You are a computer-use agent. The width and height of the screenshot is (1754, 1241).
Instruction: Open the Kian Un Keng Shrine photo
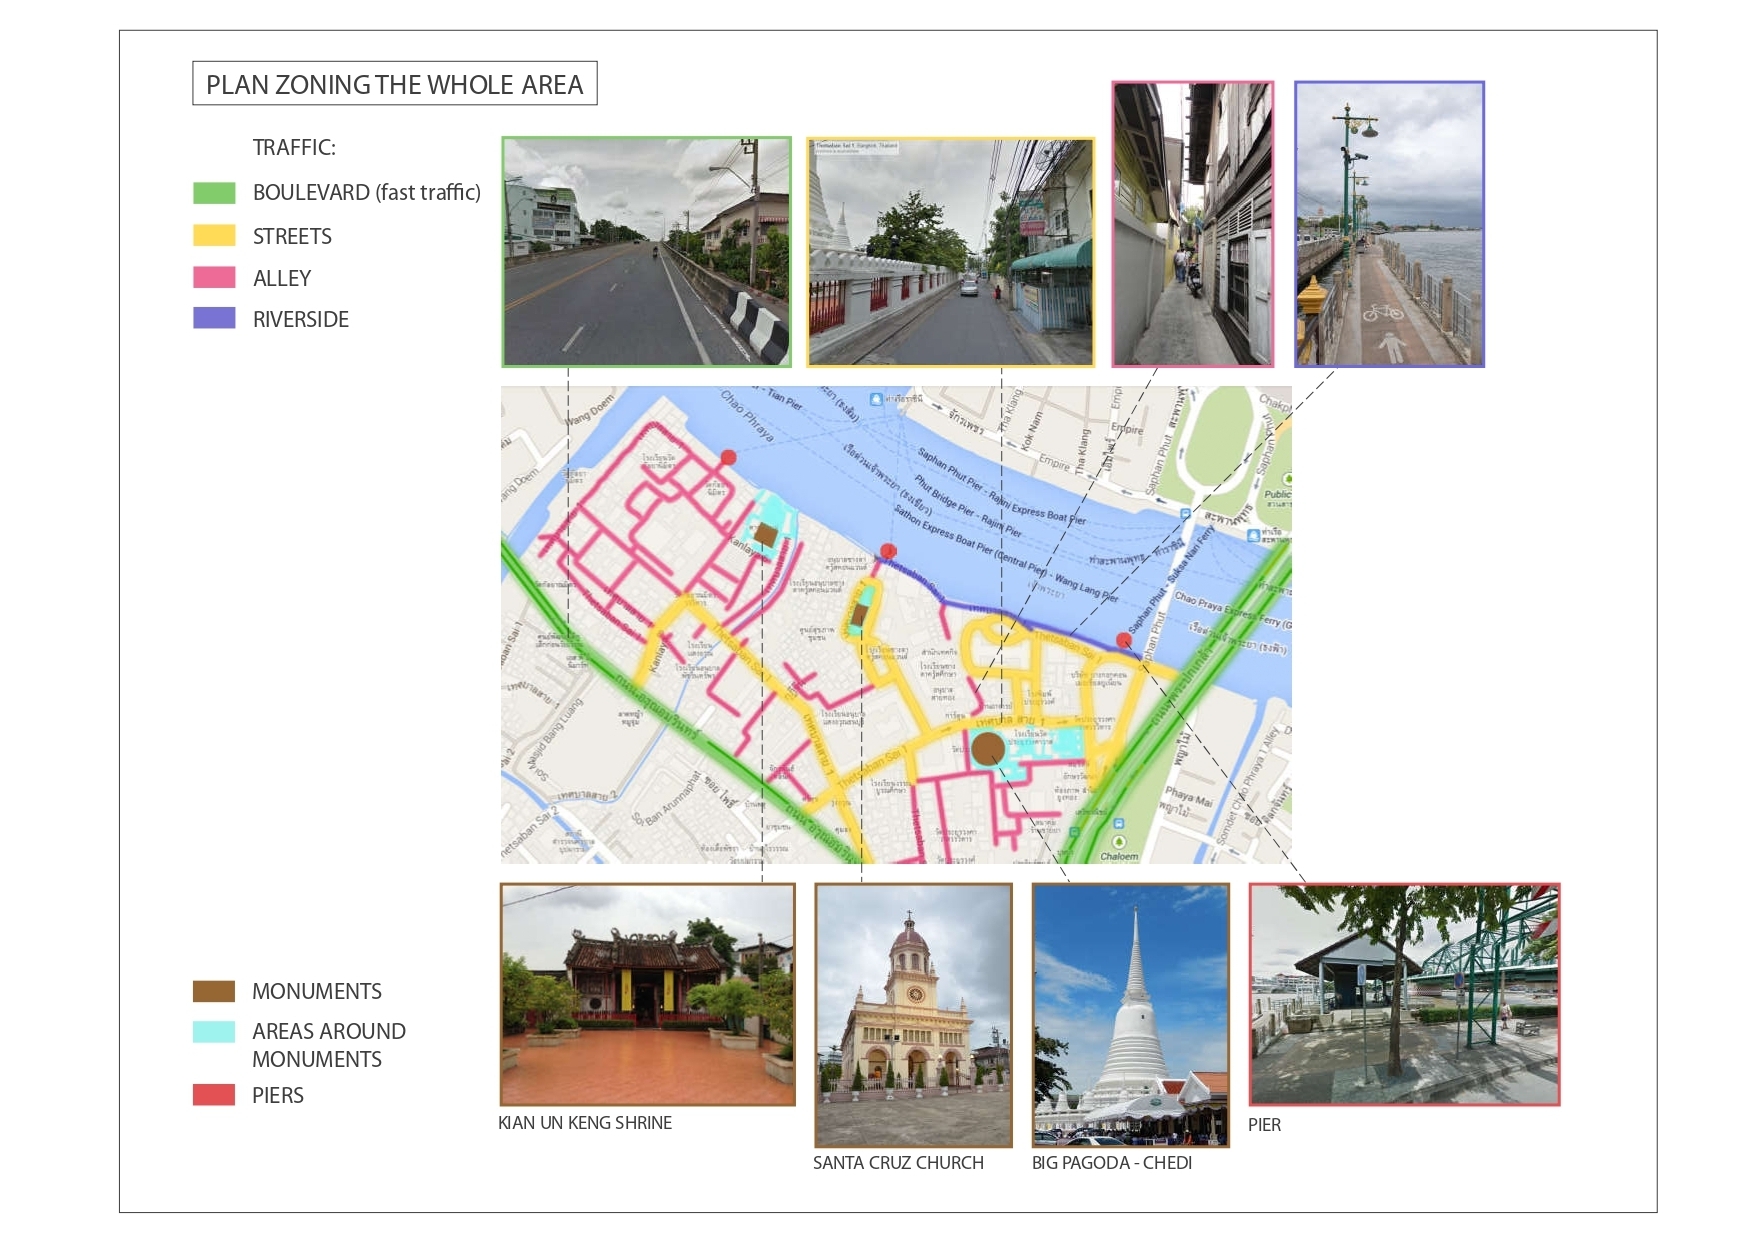point(647,994)
